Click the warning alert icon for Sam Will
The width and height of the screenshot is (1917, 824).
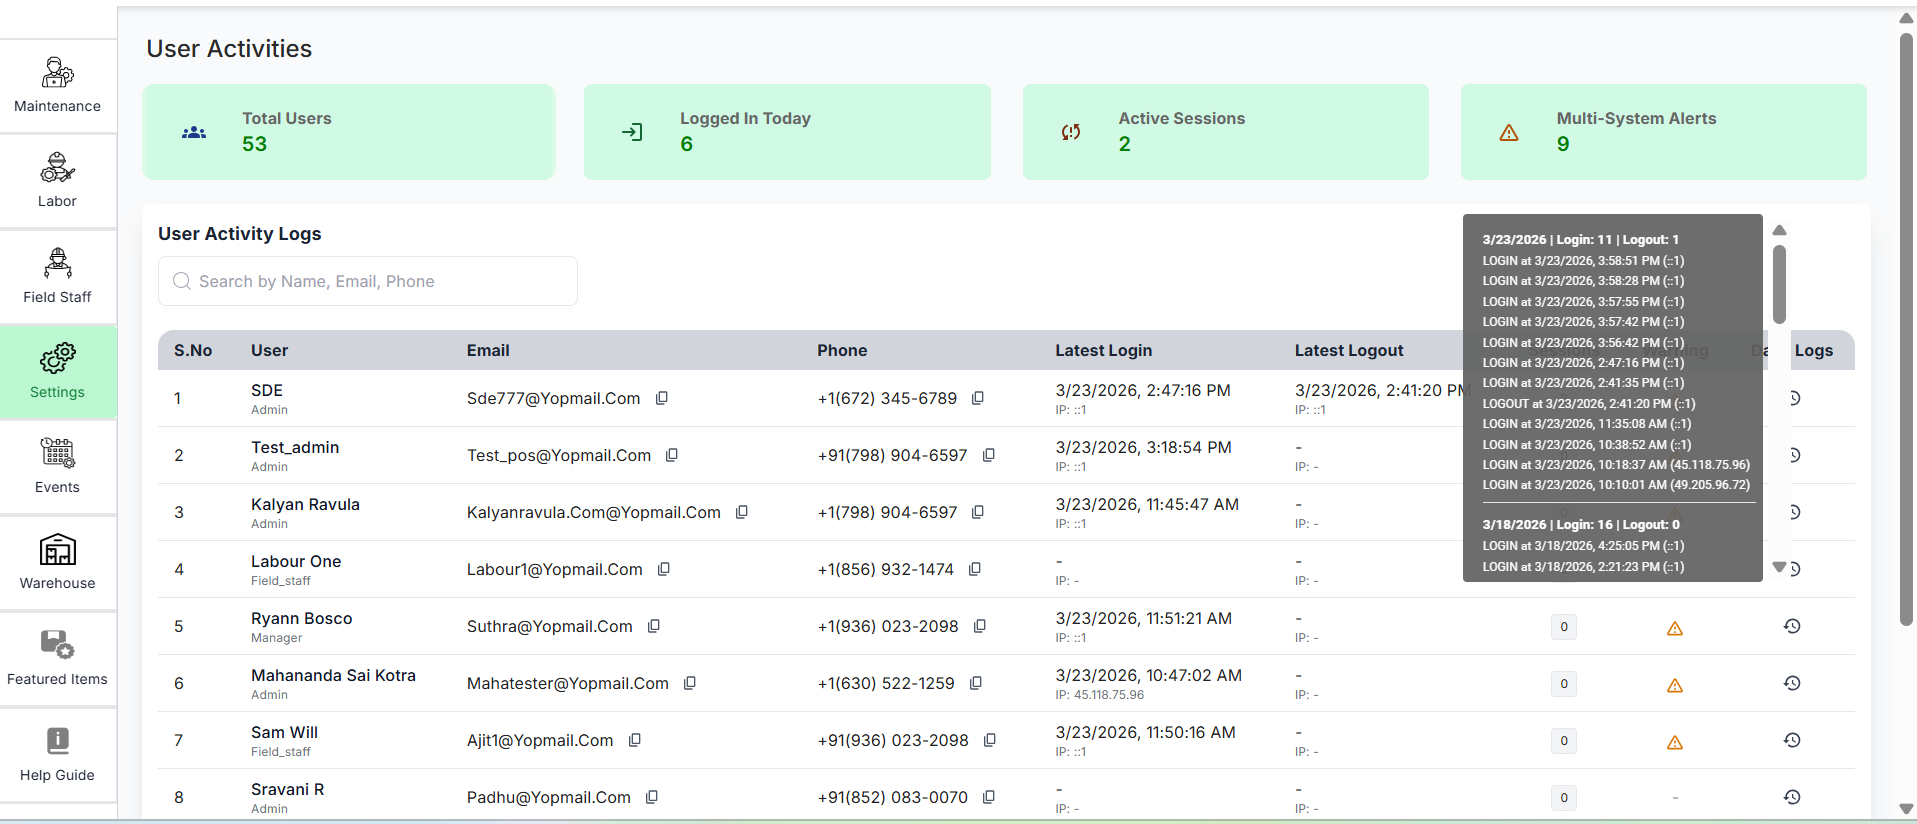click(x=1674, y=742)
